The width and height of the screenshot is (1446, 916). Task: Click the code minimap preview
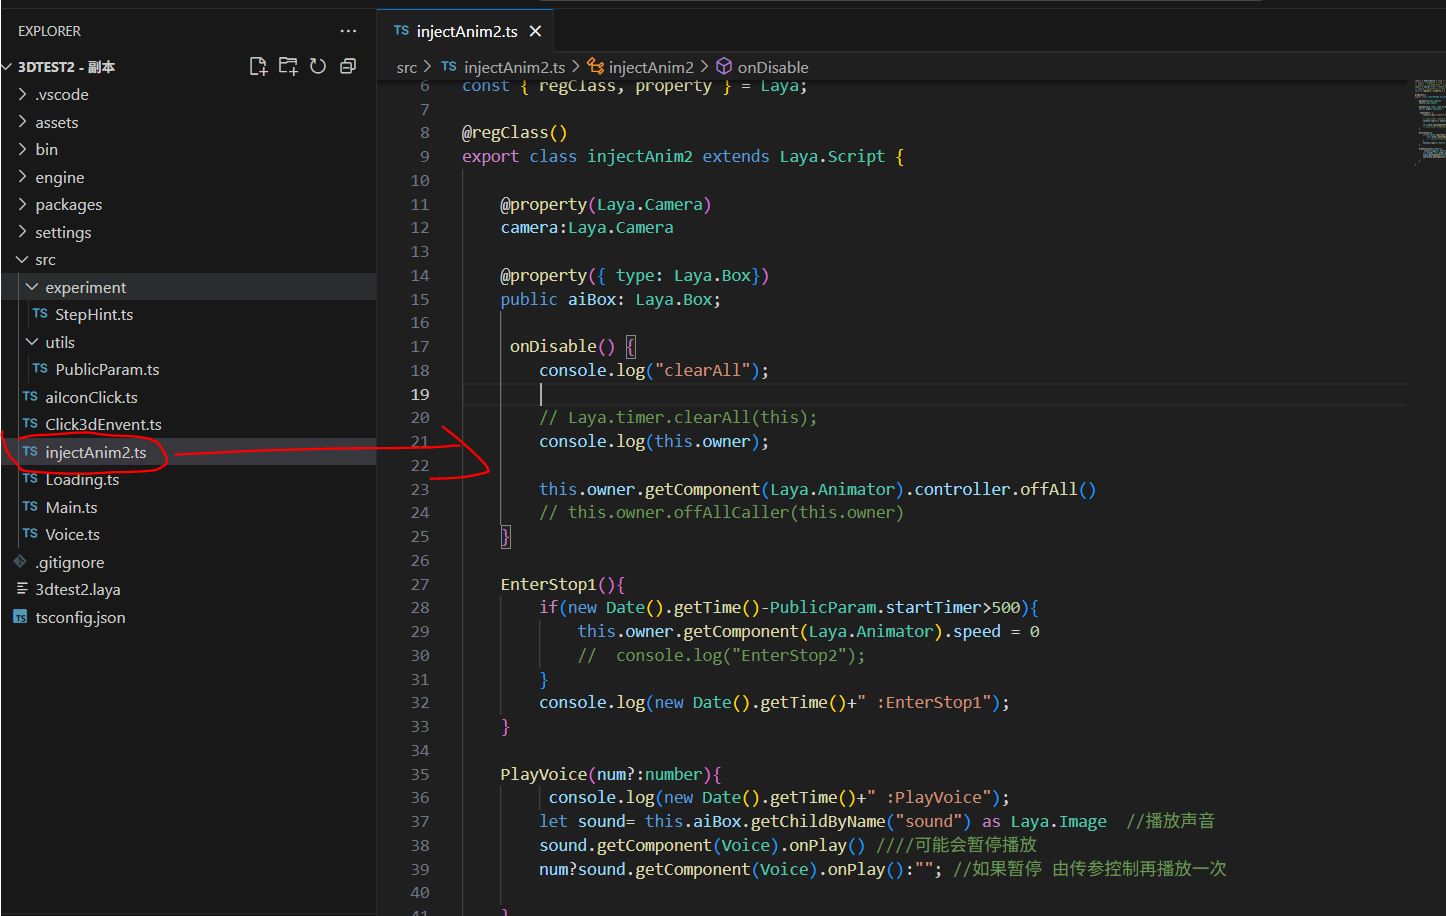(x=1430, y=120)
